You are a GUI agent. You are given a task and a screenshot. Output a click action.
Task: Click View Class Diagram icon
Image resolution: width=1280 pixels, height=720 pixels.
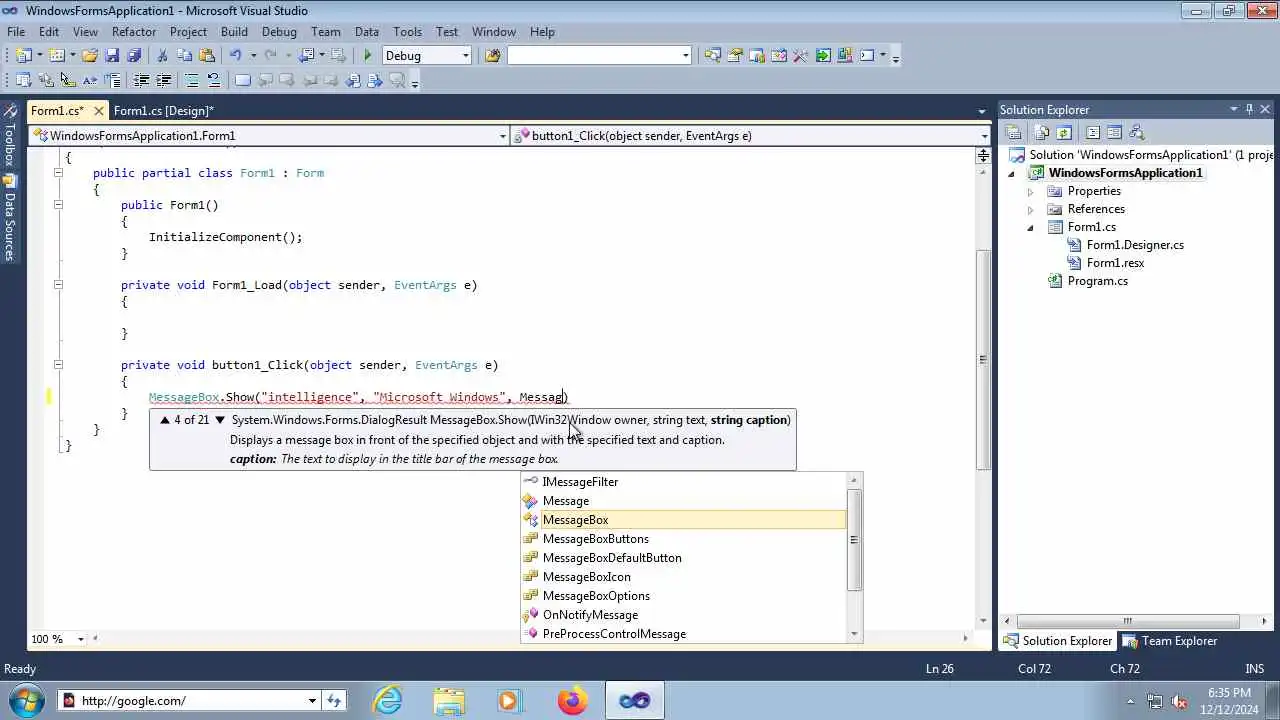pos(1136,132)
